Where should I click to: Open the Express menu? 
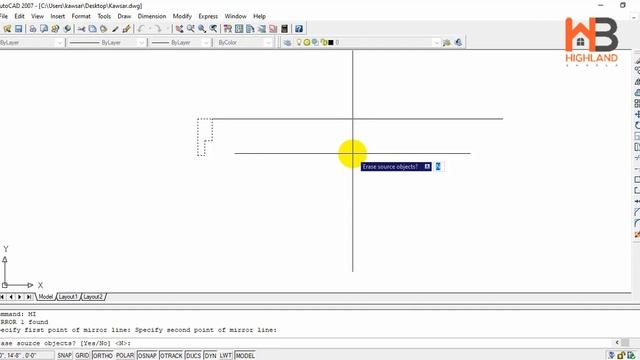point(208,16)
